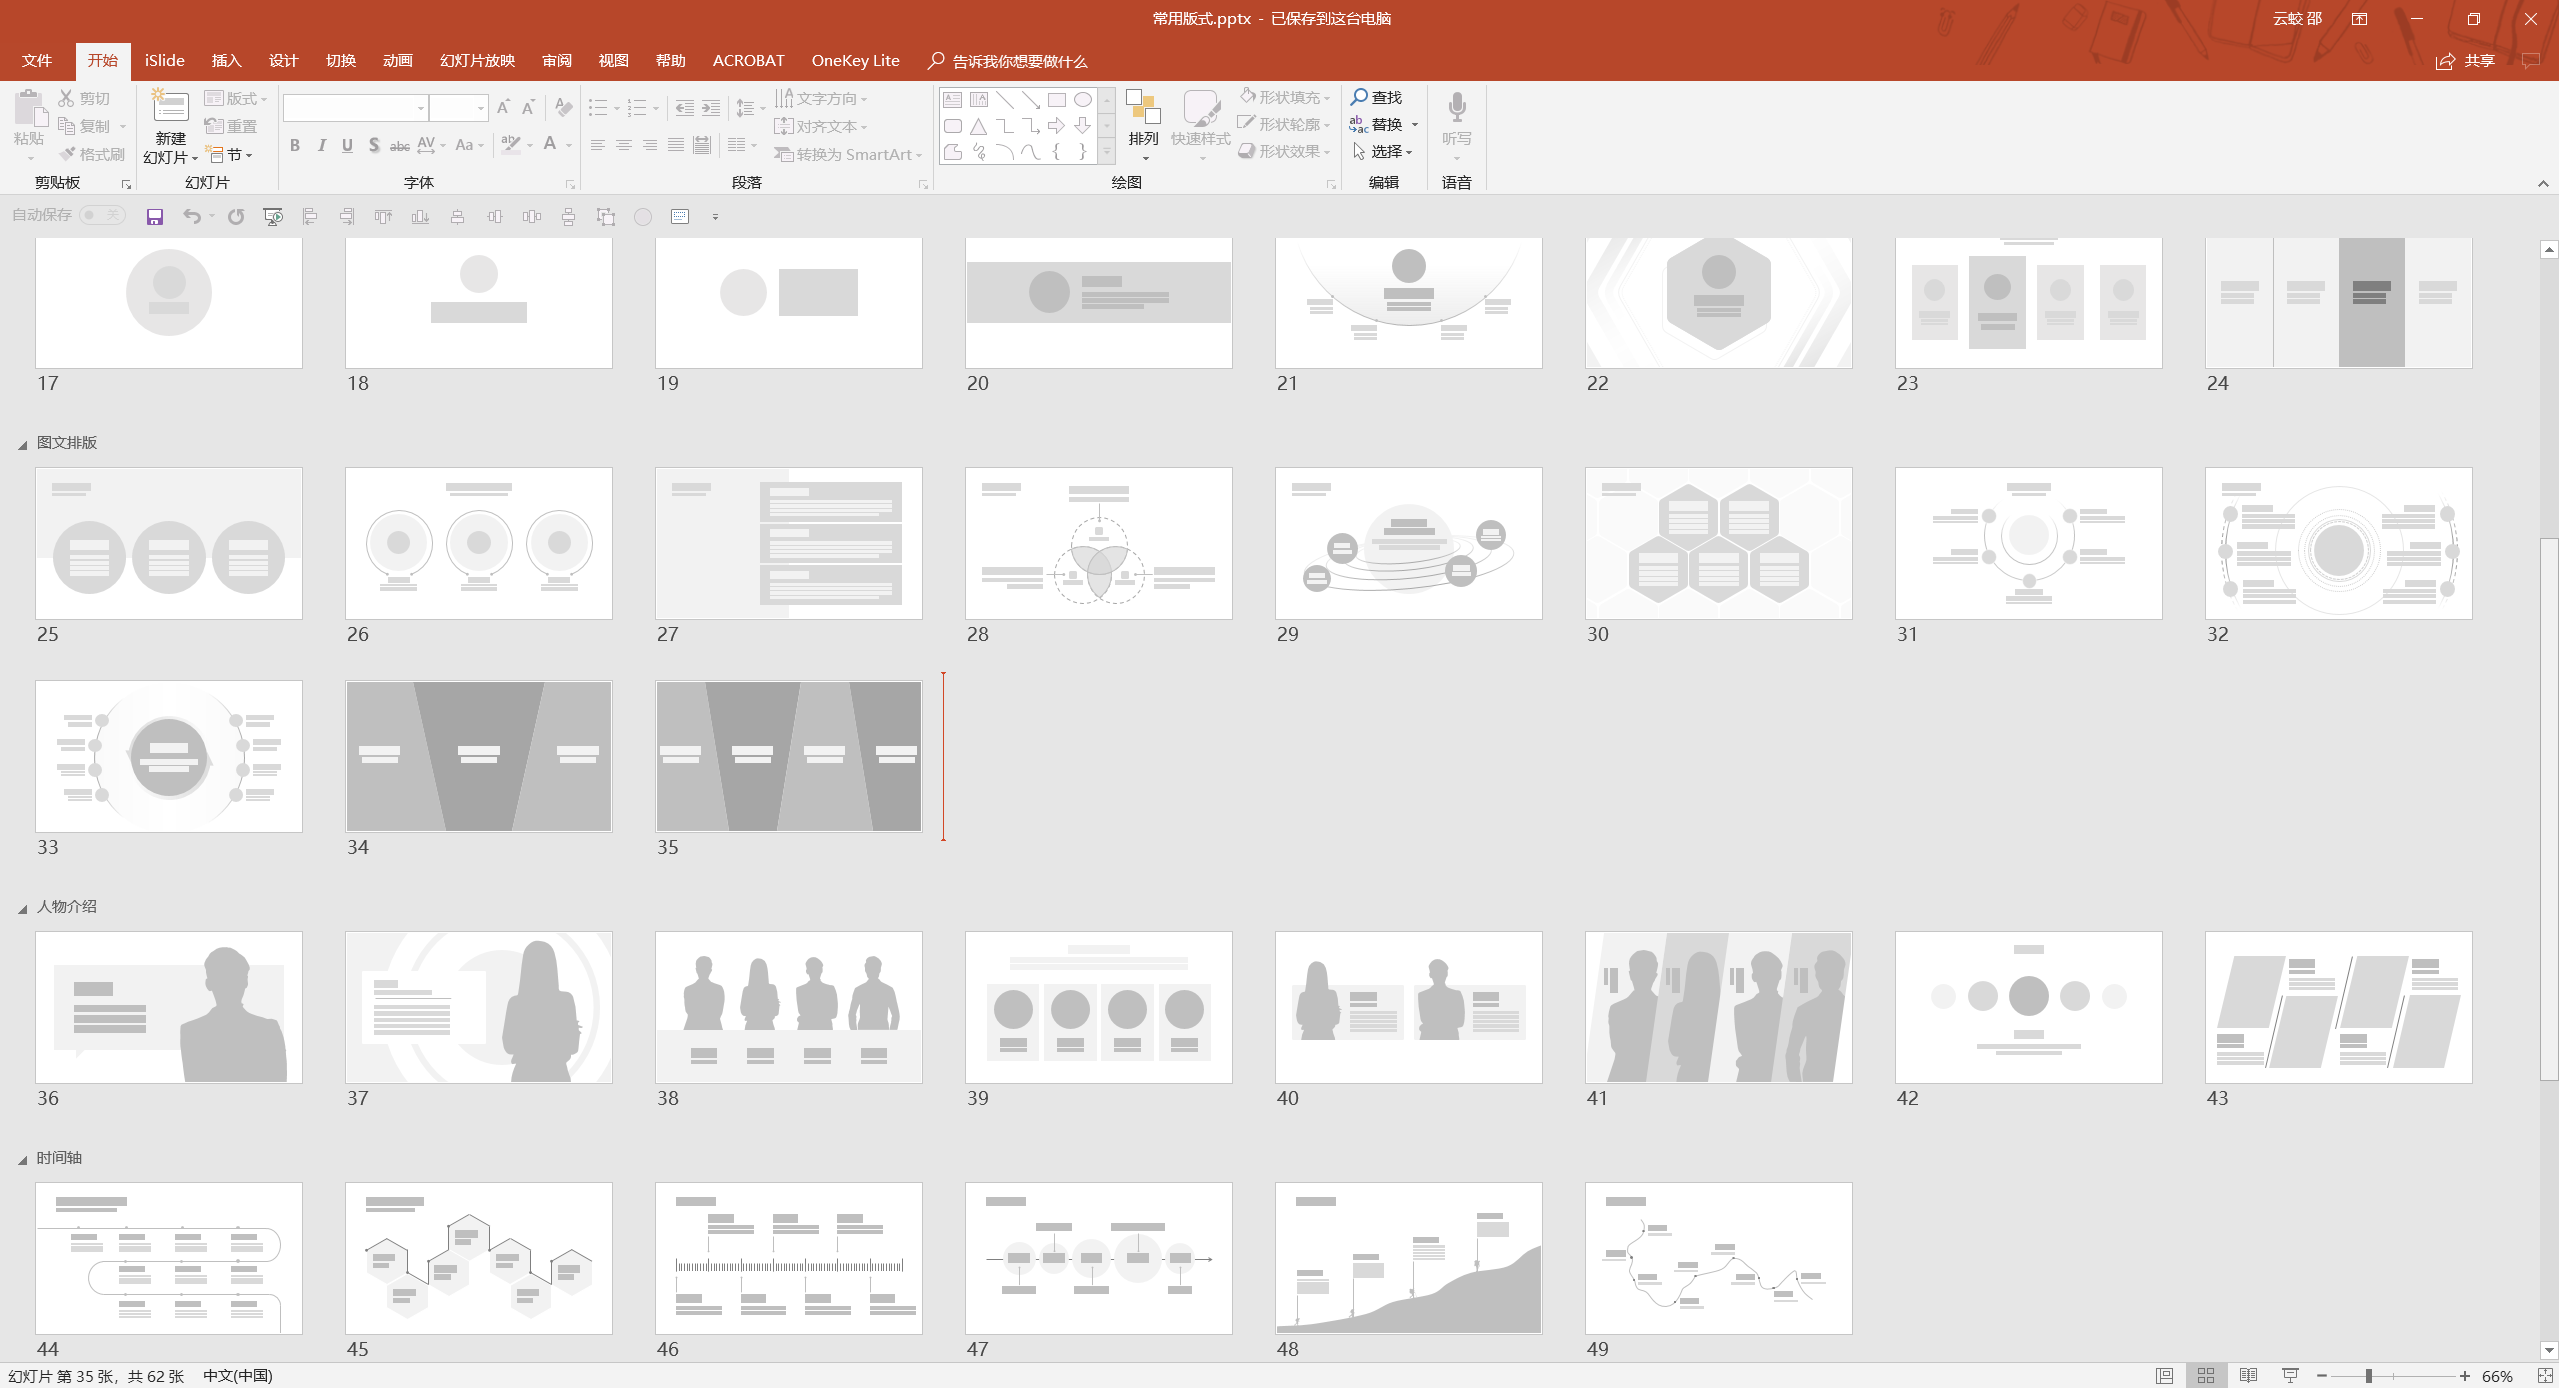Click the Center align paragraph icon
Screen dimensions: 2559x1388
point(623,145)
